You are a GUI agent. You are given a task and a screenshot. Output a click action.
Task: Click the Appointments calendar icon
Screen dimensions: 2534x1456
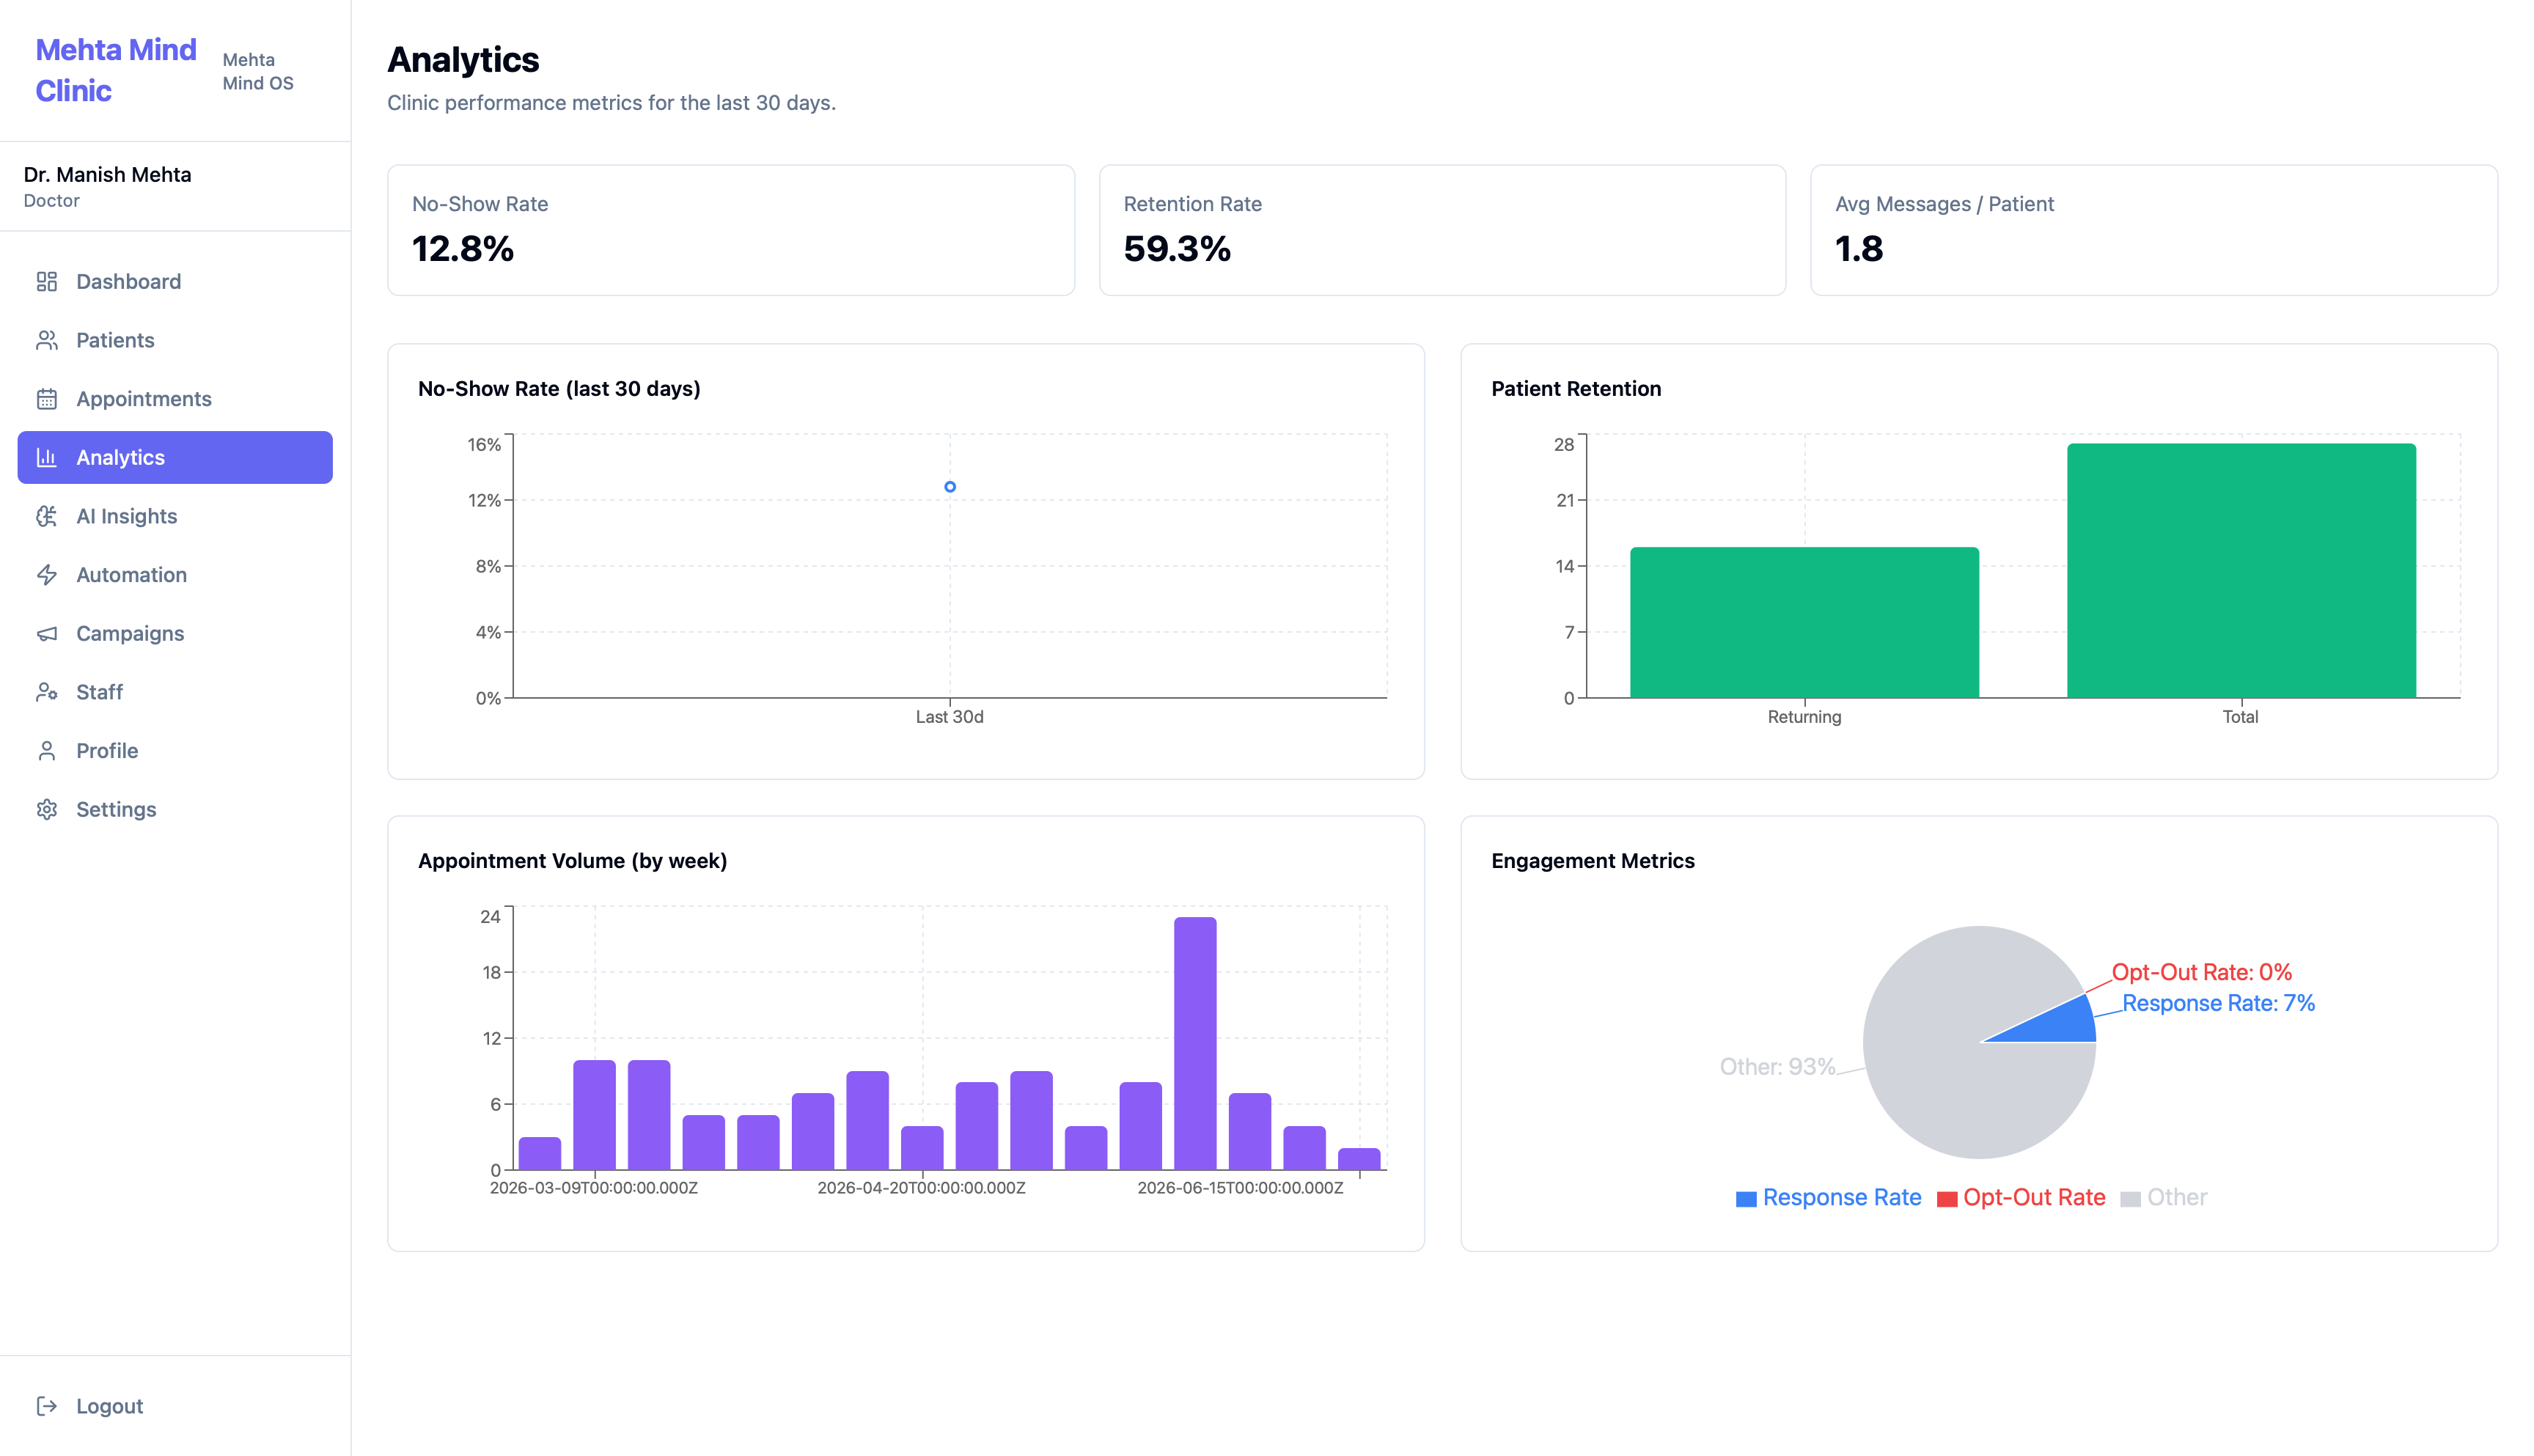tap(47, 399)
